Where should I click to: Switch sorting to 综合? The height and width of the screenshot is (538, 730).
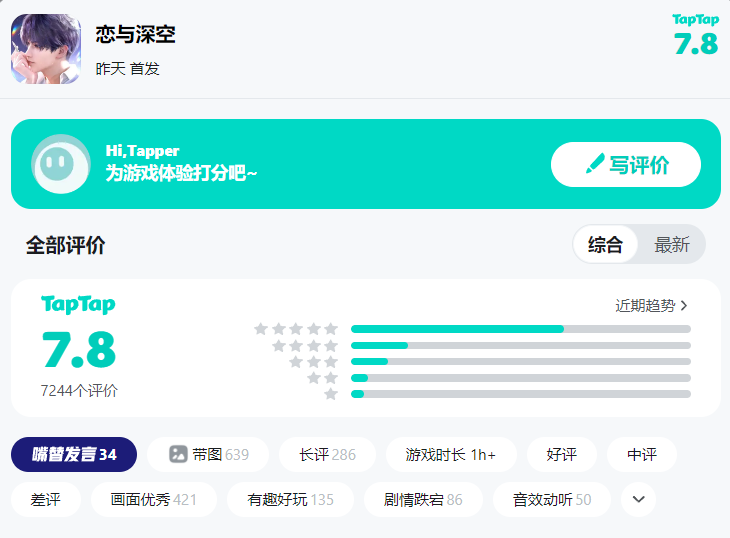tap(605, 245)
